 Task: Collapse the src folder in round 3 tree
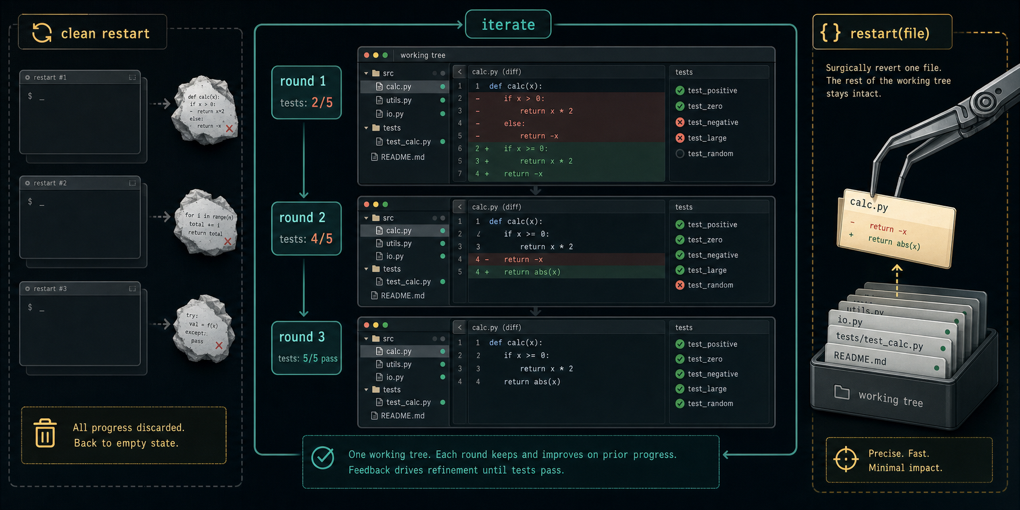coord(366,339)
